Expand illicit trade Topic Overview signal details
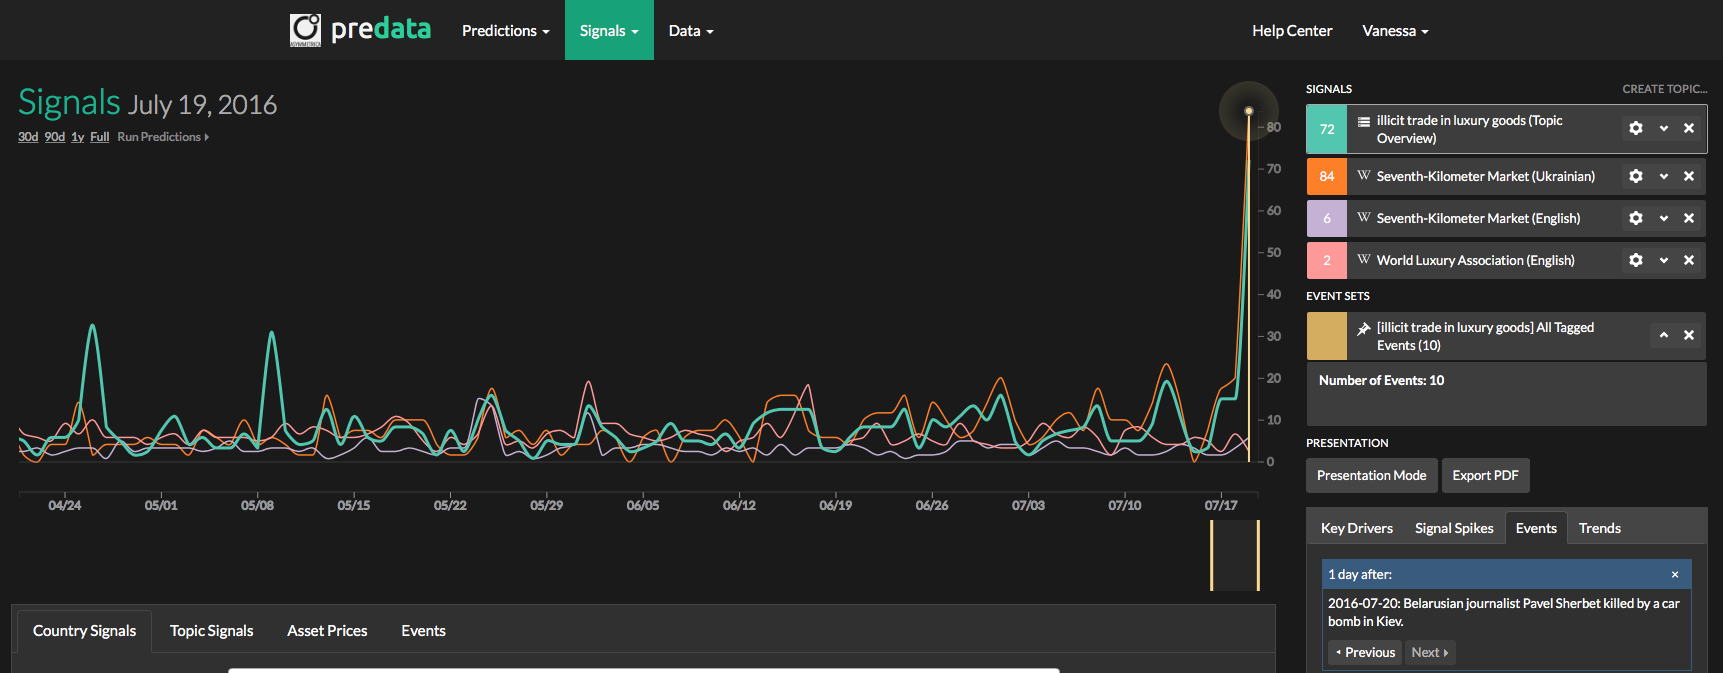The image size is (1723, 673). pyautogui.click(x=1664, y=128)
